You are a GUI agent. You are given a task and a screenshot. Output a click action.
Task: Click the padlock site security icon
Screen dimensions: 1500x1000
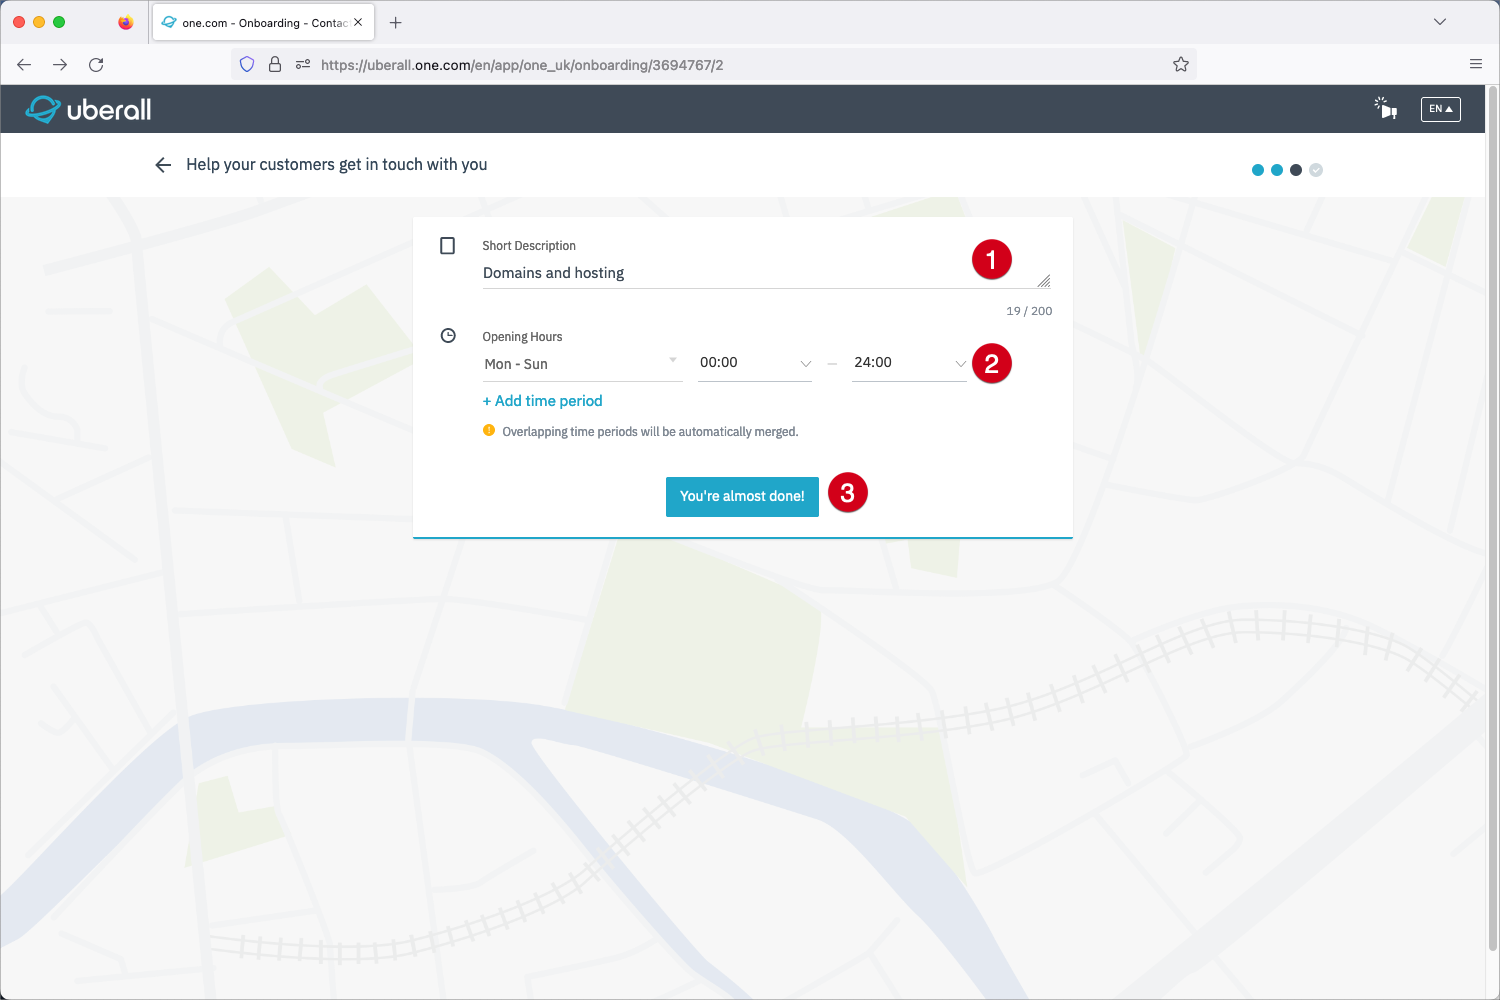(x=275, y=65)
